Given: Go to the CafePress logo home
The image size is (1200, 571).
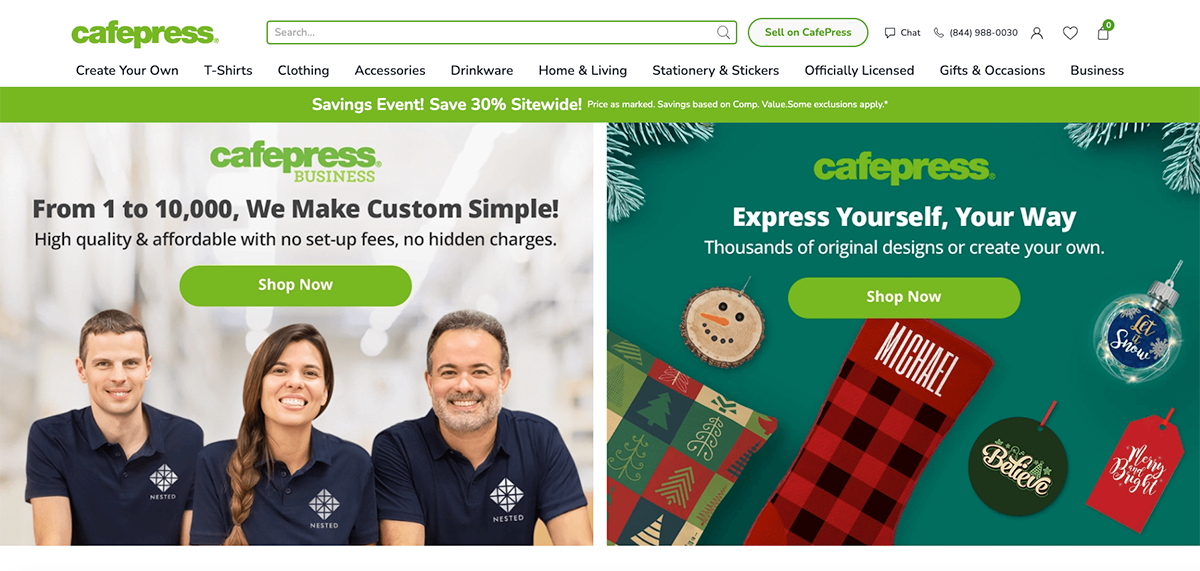Looking at the screenshot, I should [x=145, y=33].
